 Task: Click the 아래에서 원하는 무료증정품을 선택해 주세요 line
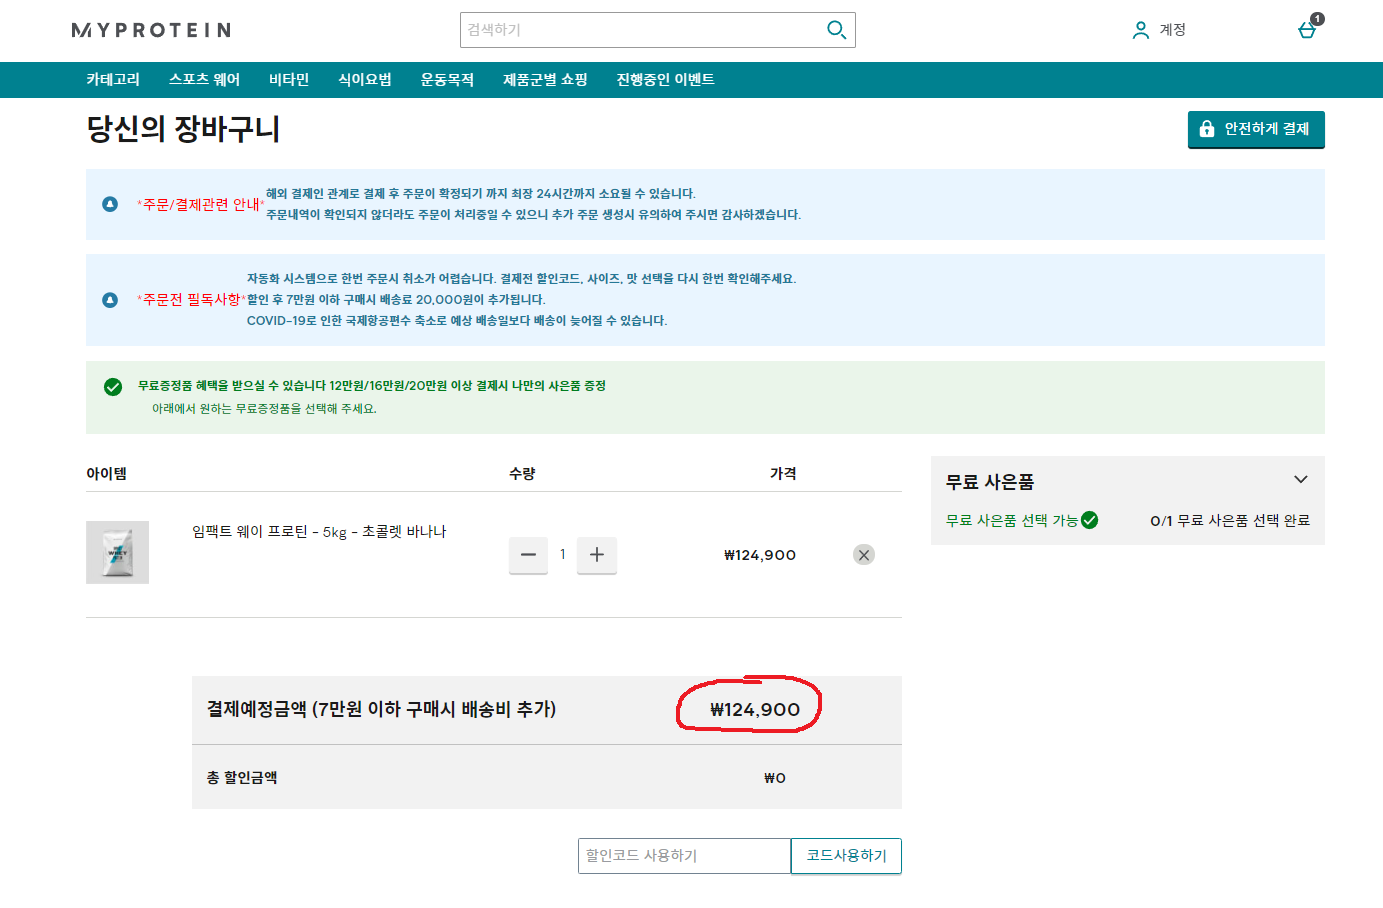264,409
